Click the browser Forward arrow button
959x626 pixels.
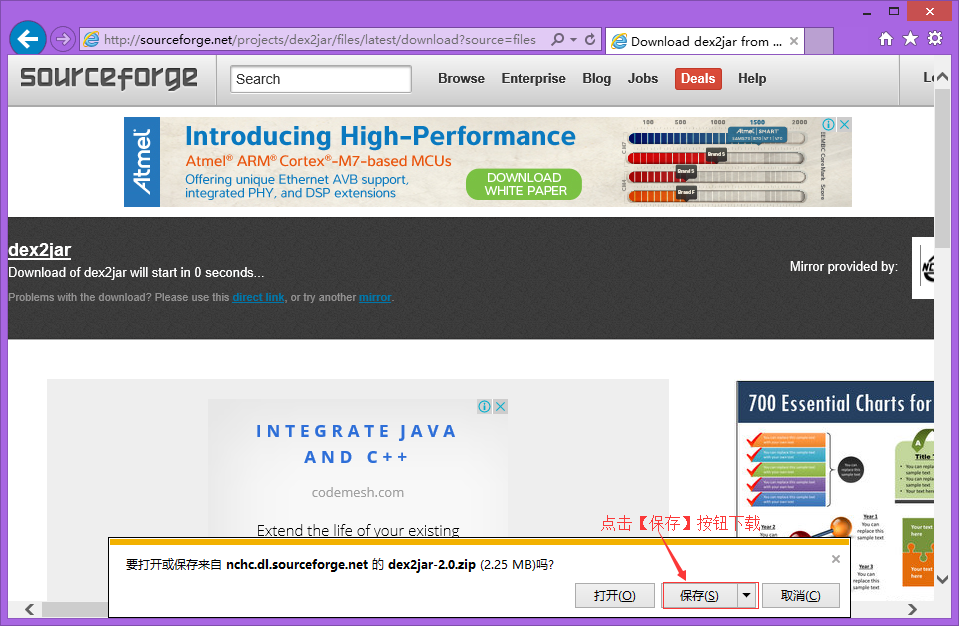(x=63, y=39)
